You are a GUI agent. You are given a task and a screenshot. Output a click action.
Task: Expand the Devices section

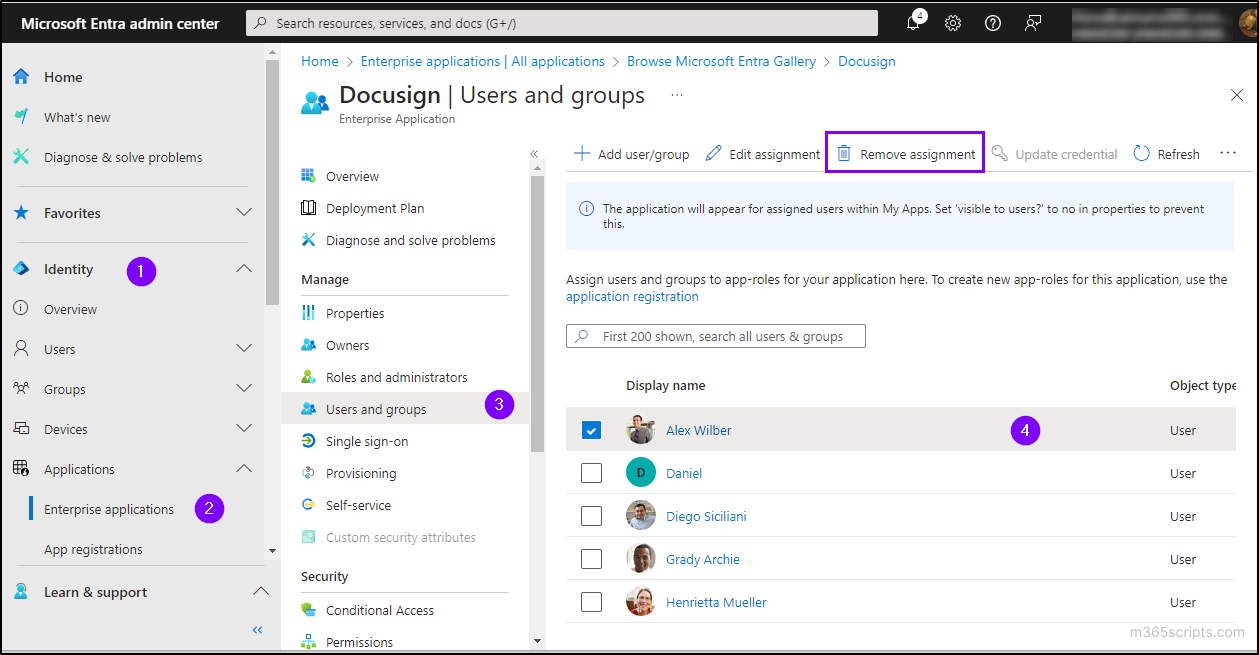[244, 428]
